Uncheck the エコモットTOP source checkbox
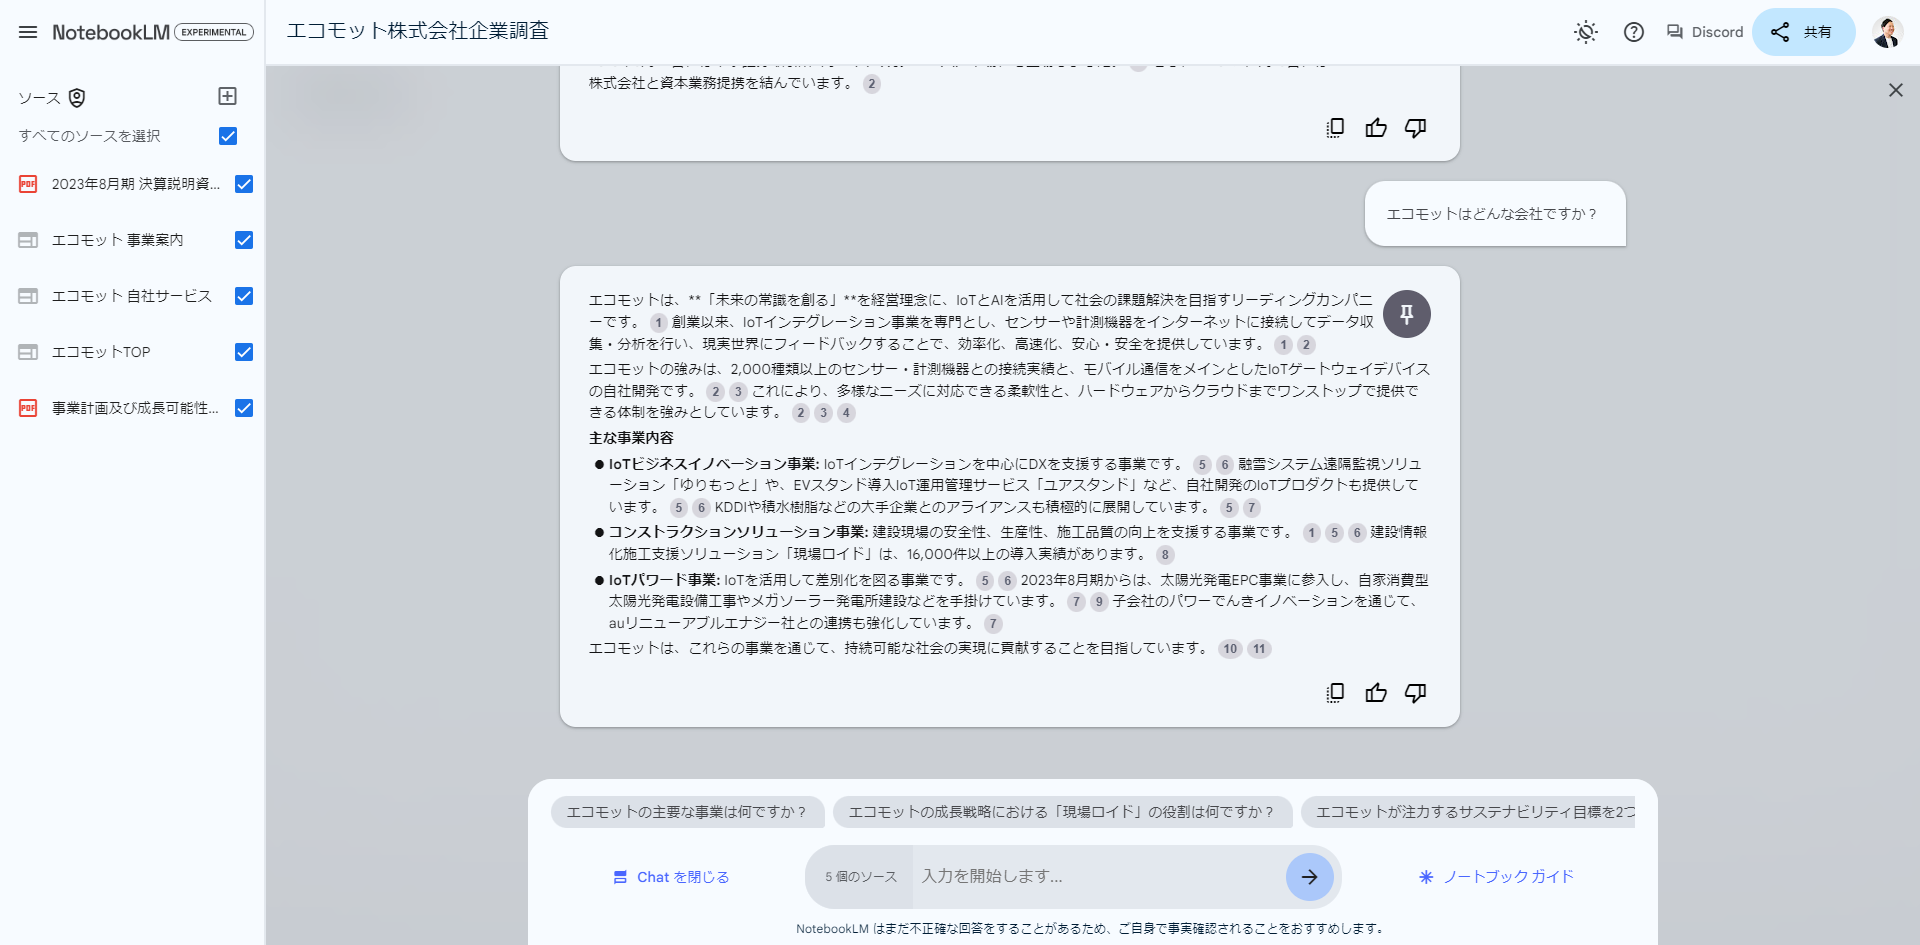Image resolution: width=1920 pixels, height=945 pixels. [244, 352]
